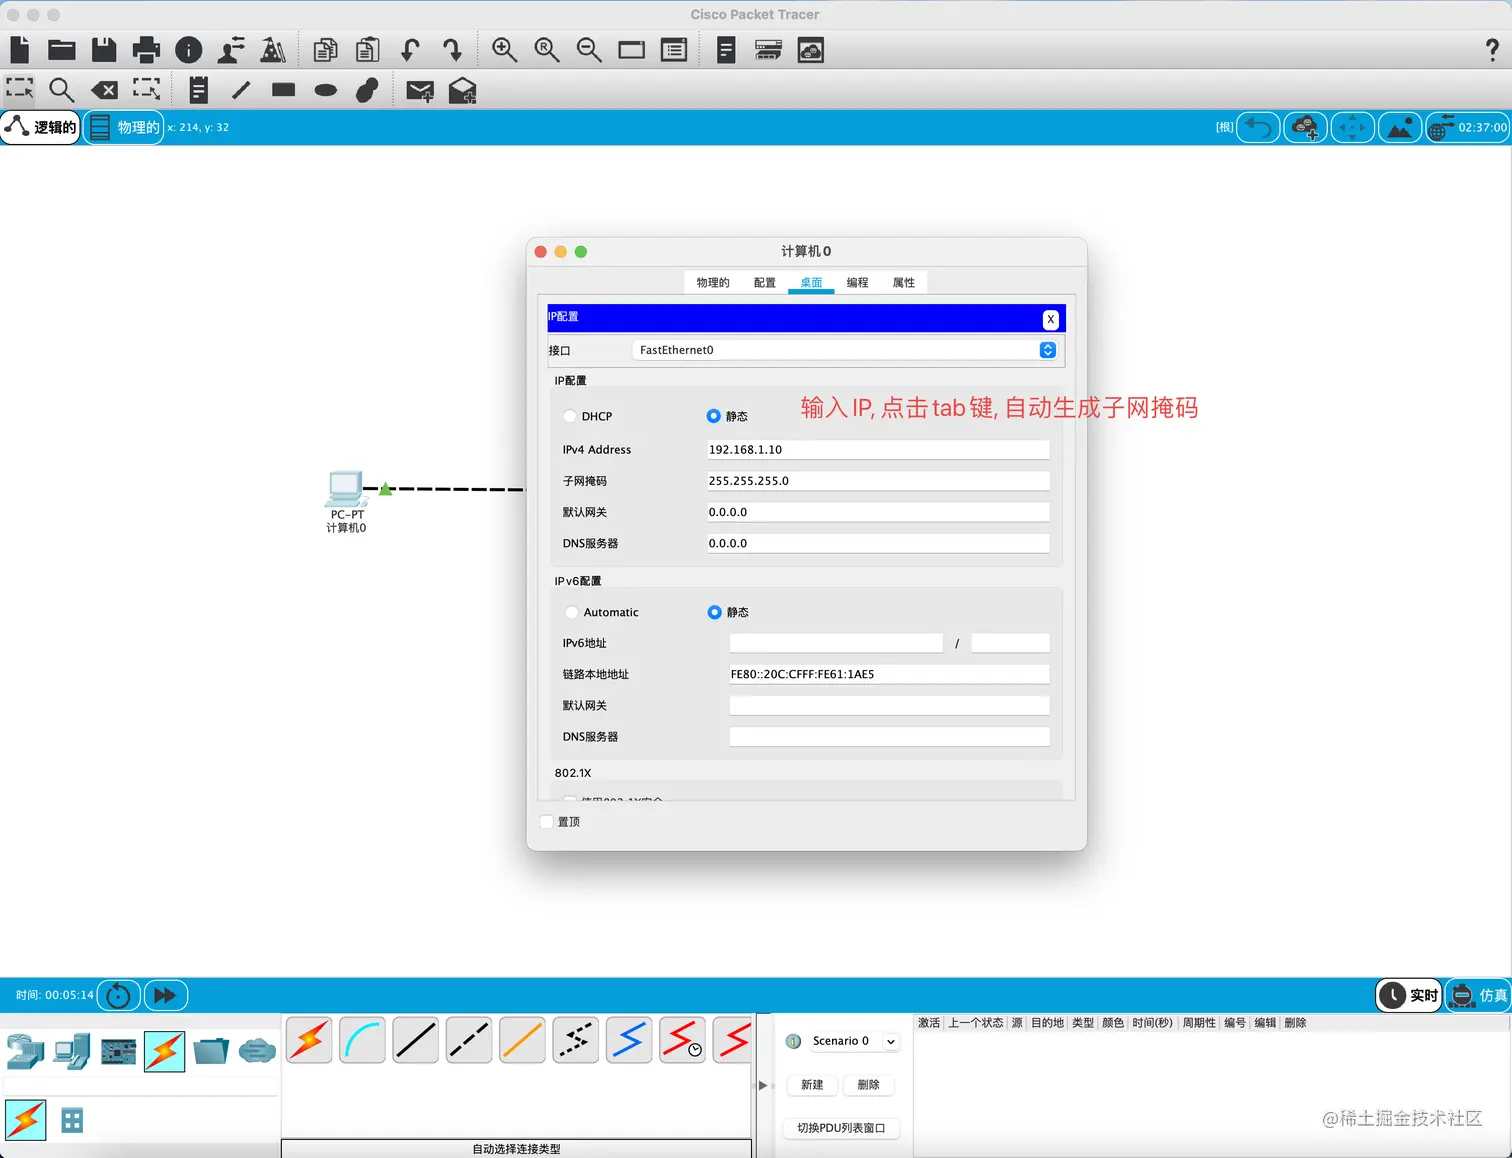Zoom in with magnifier plus icon
This screenshot has width=1512, height=1158.
504,49
